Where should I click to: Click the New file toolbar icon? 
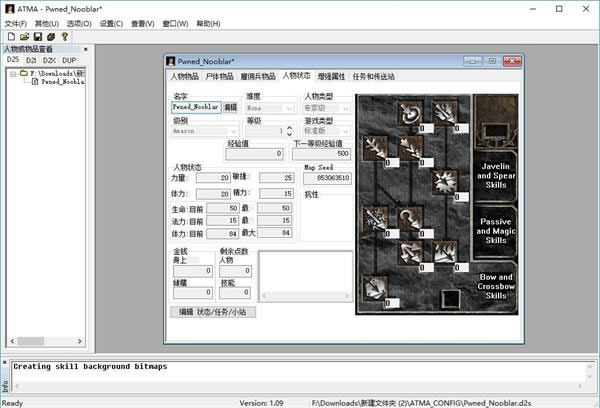(11, 37)
